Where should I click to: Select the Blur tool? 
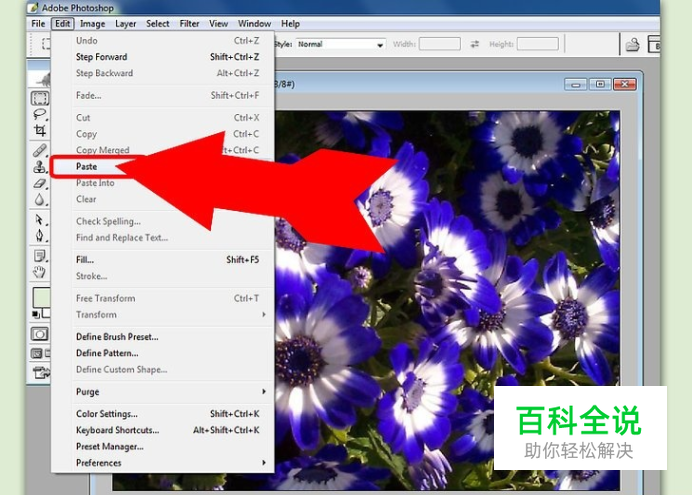point(39,199)
